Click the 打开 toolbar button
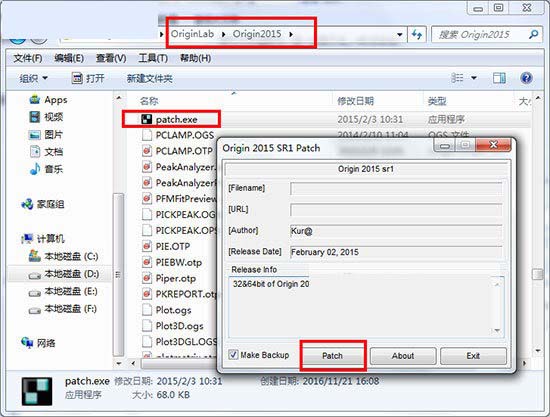Image resolution: width=550 pixels, height=417 pixels. [x=88, y=78]
